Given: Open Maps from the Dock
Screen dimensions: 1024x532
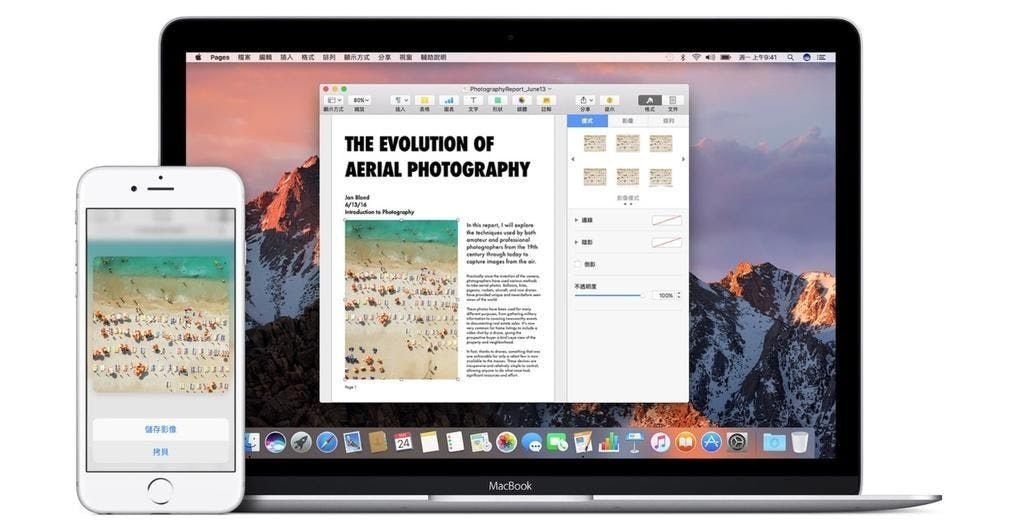Looking at the screenshot, I should coord(481,442).
